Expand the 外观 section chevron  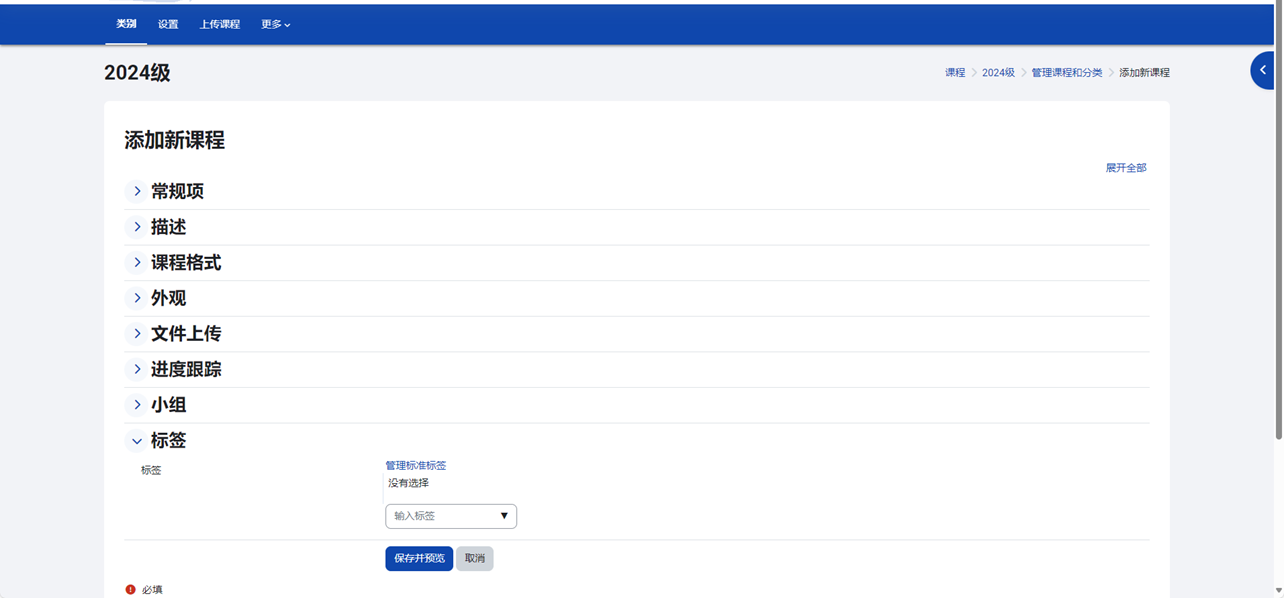tap(137, 298)
